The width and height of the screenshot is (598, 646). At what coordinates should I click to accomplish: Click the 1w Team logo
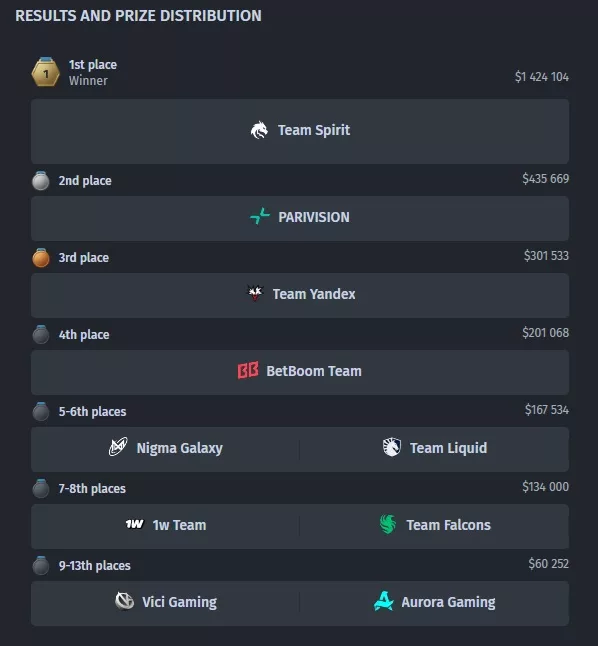pyautogui.click(x=135, y=524)
